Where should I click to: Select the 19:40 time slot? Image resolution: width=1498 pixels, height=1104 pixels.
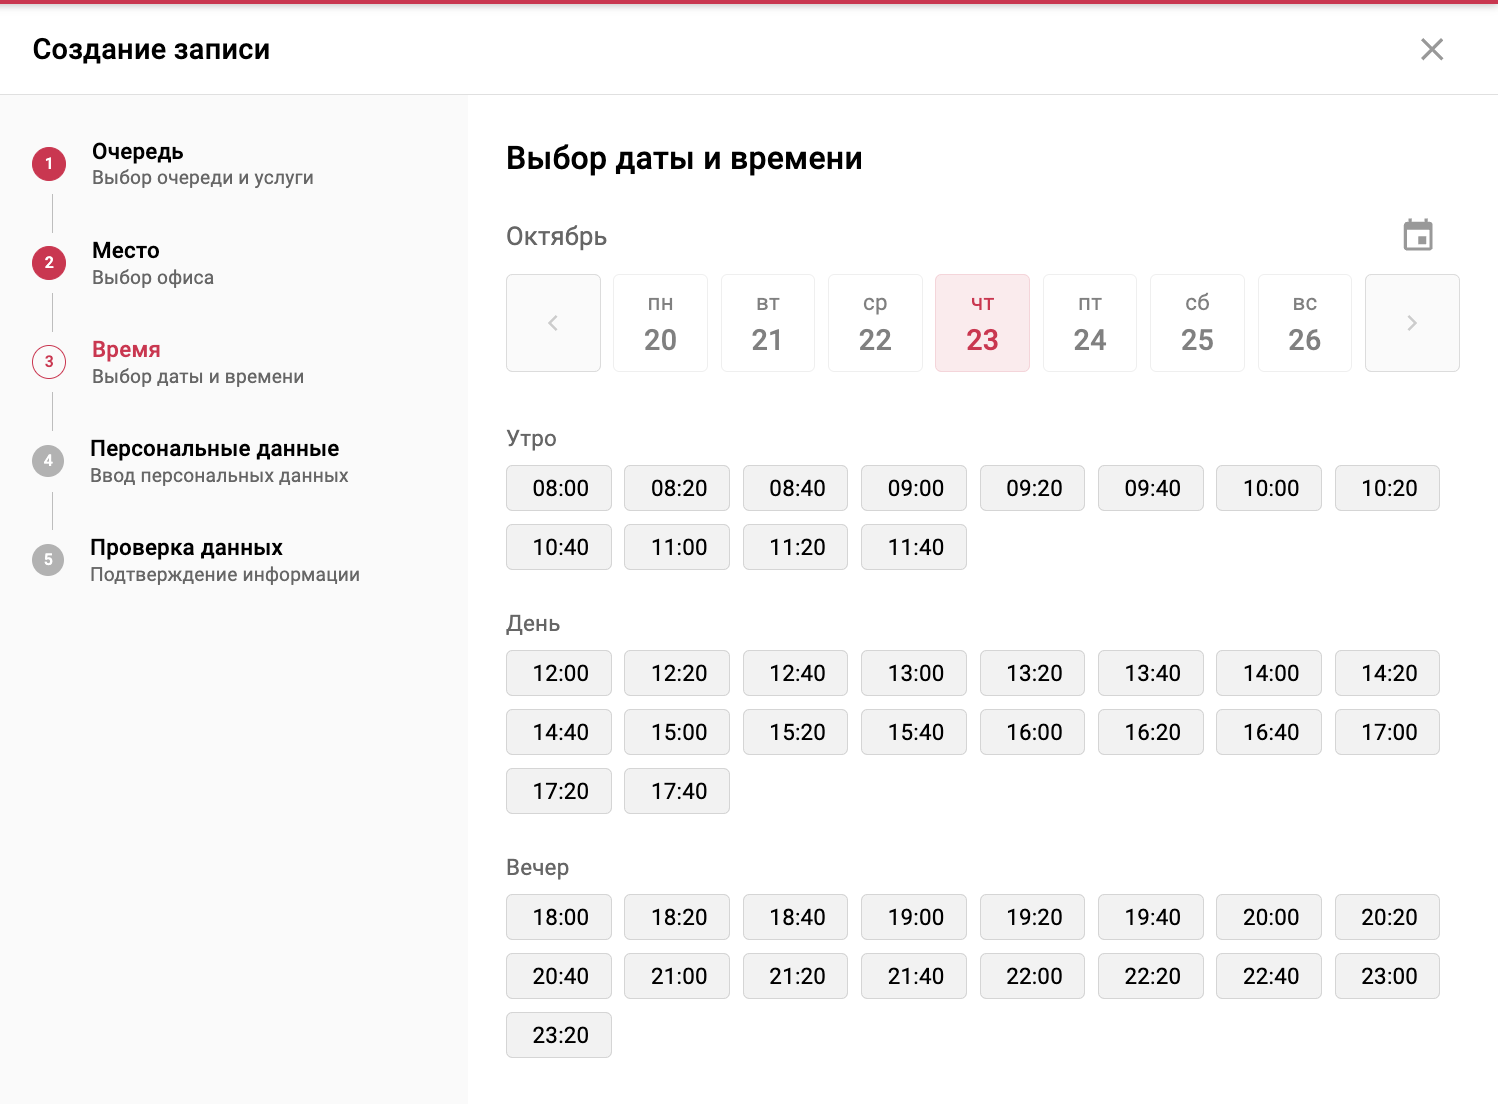1151,917
